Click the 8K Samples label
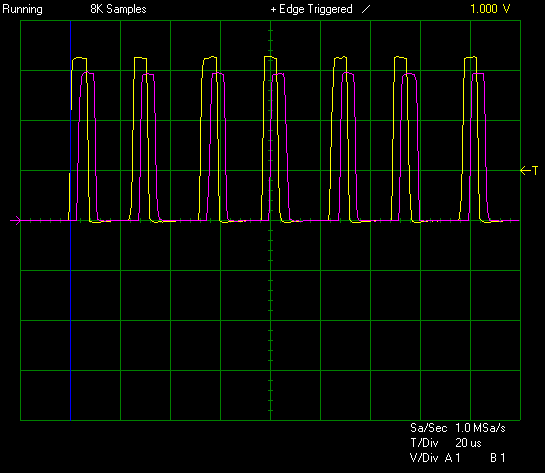Image resolution: width=545 pixels, height=473 pixels. (x=118, y=9)
